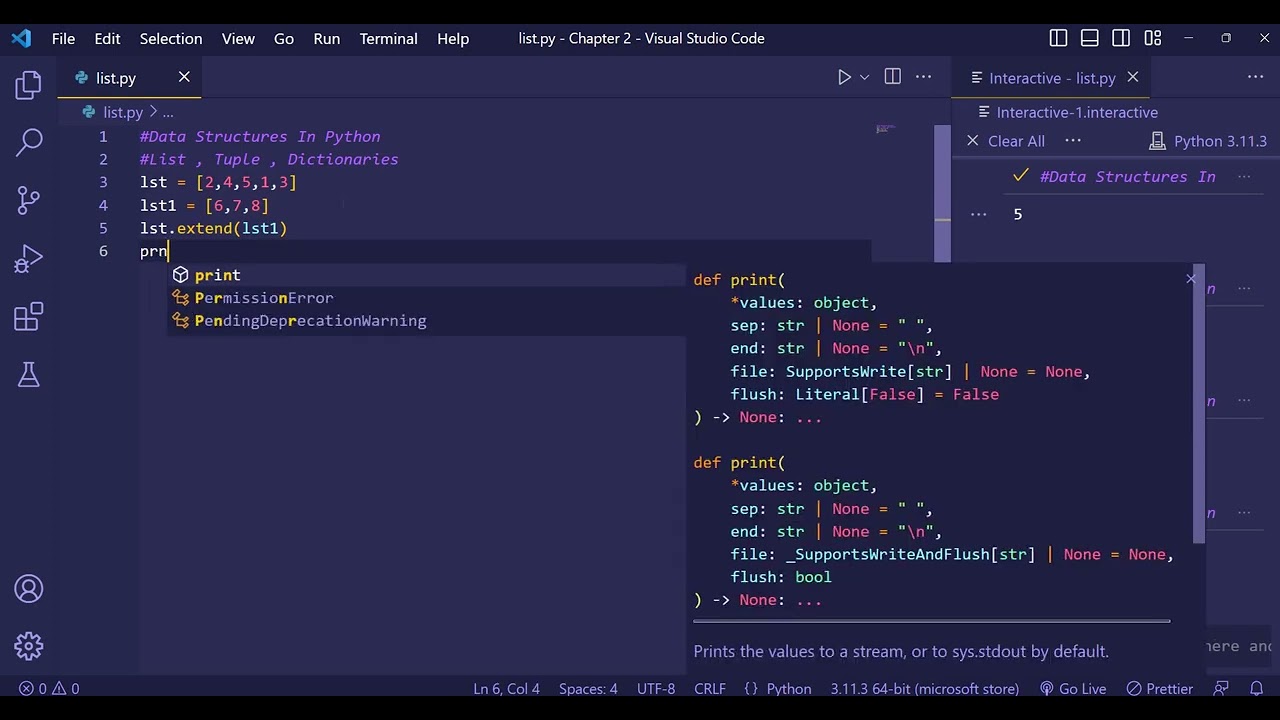1280x720 pixels.
Task: Click VS Code logo icon in title bar
Action: pos(21,38)
